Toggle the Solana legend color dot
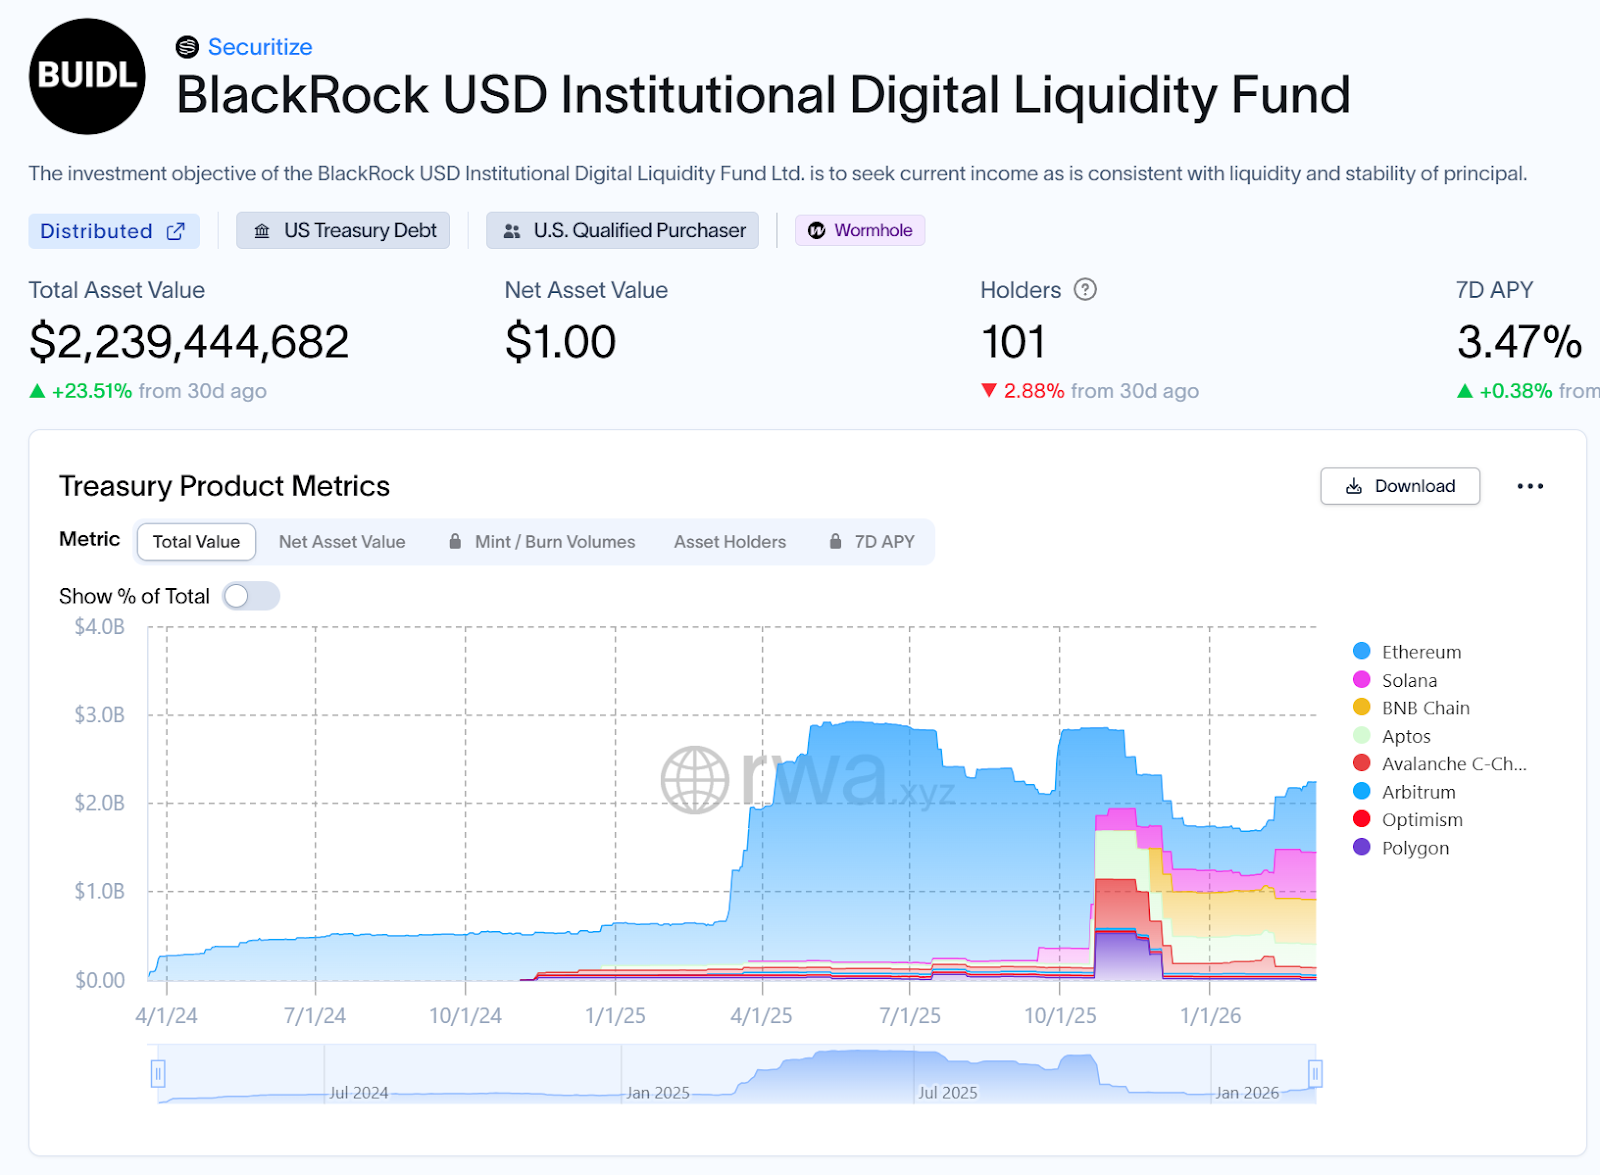This screenshot has width=1600, height=1175. 1361,679
